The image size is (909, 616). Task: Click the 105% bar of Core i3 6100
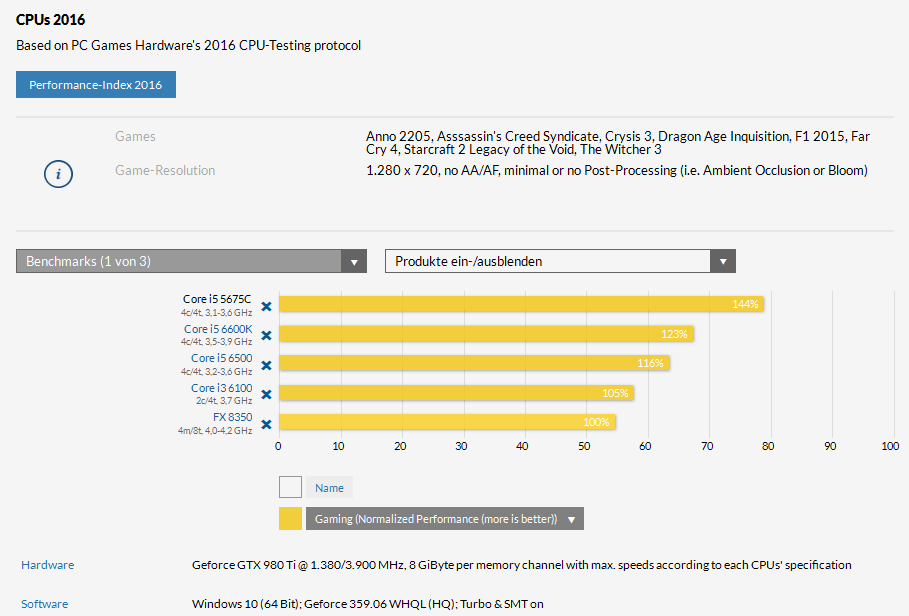tap(456, 393)
